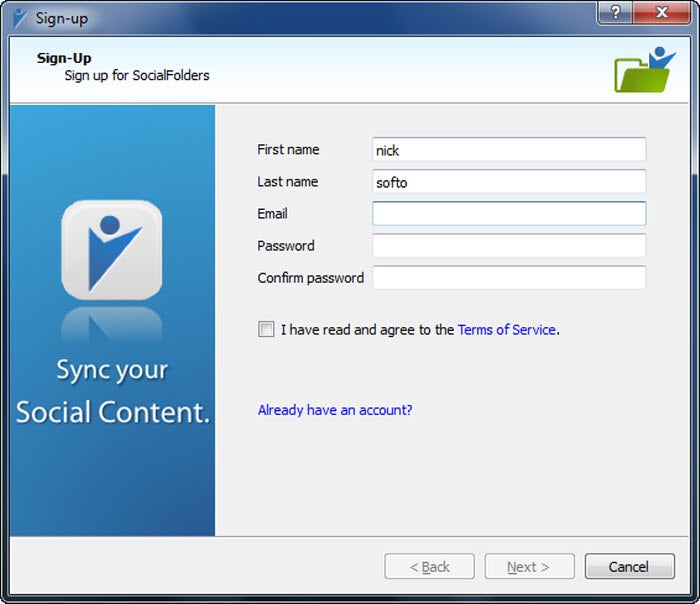The height and width of the screenshot is (604, 700).
Task: Select the Password input field
Action: tap(509, 246)
